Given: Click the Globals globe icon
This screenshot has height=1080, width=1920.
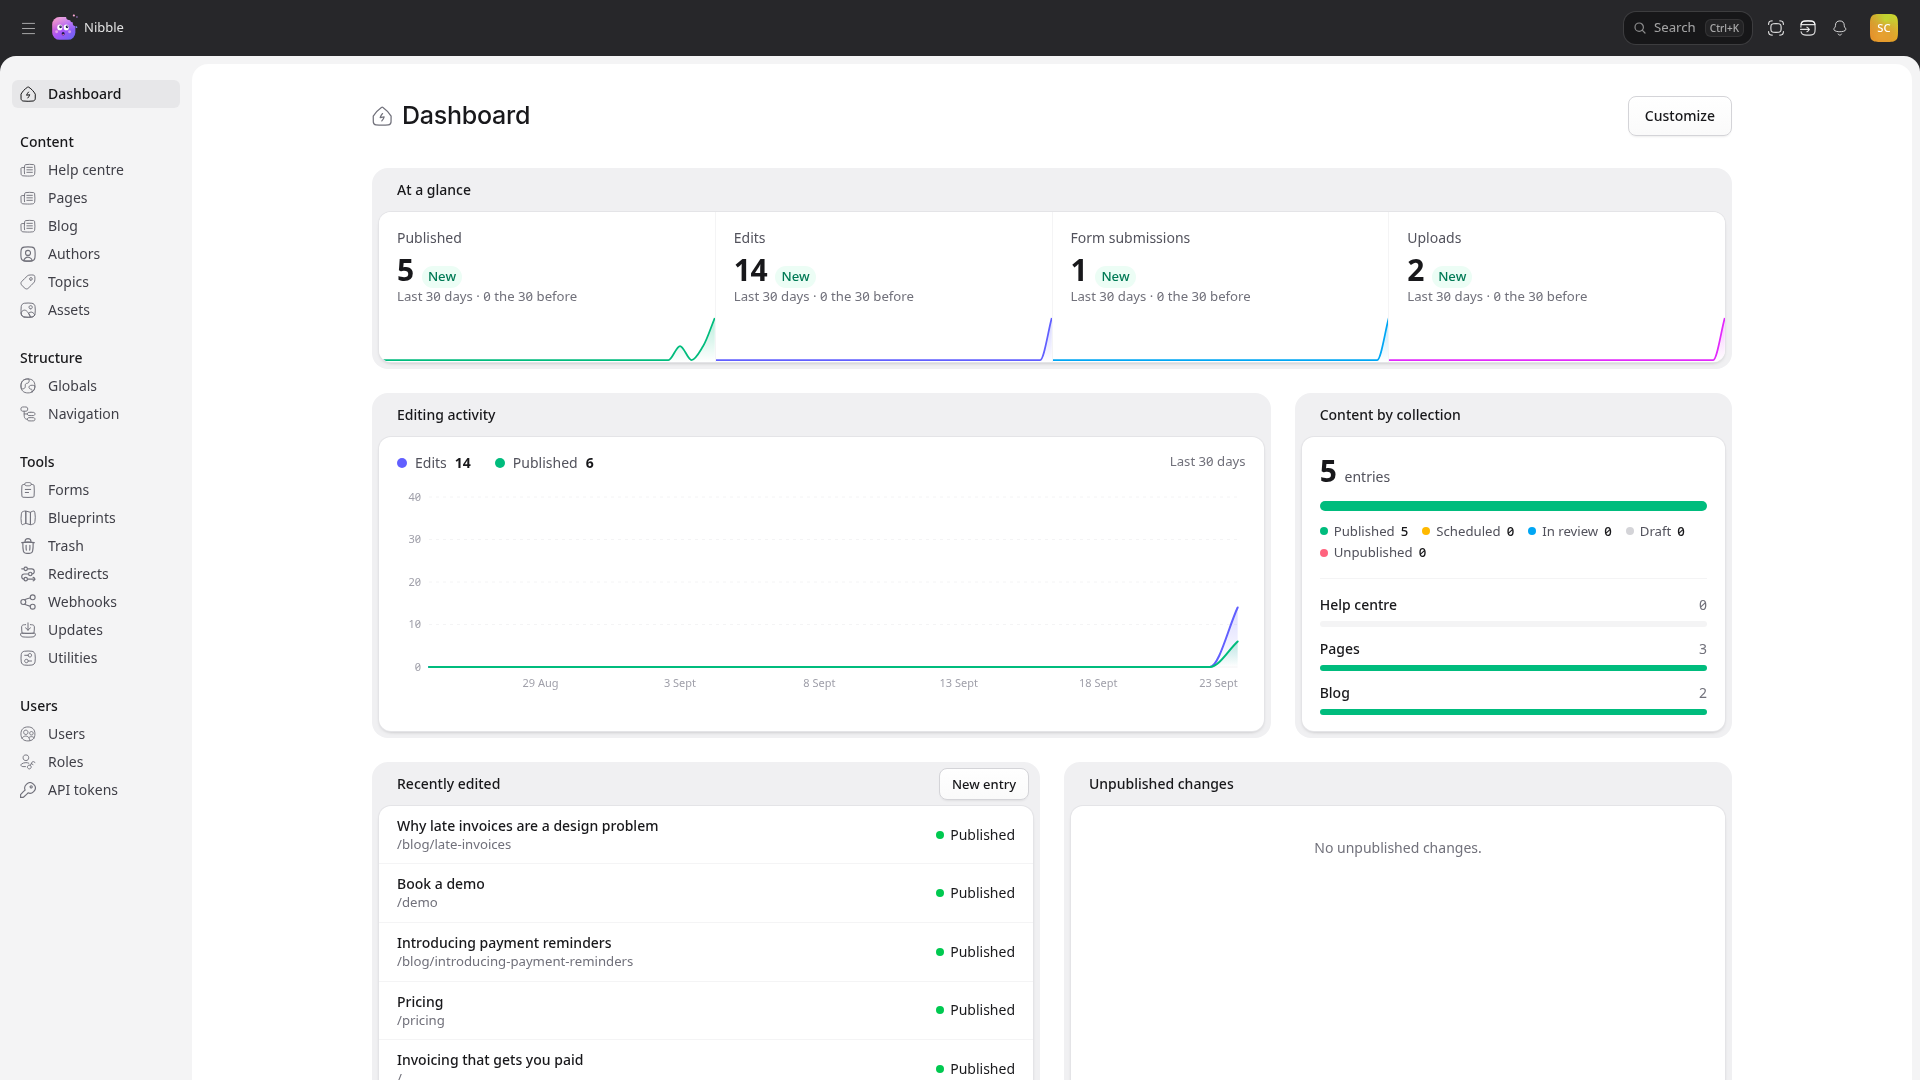Looking at the screenshot, I should pos(28,386).
